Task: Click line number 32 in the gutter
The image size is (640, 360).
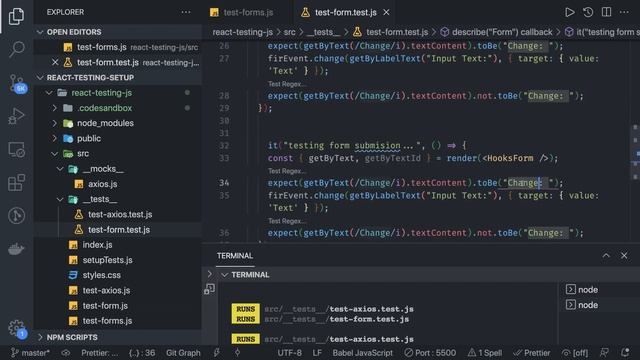Action: [224, 146]
